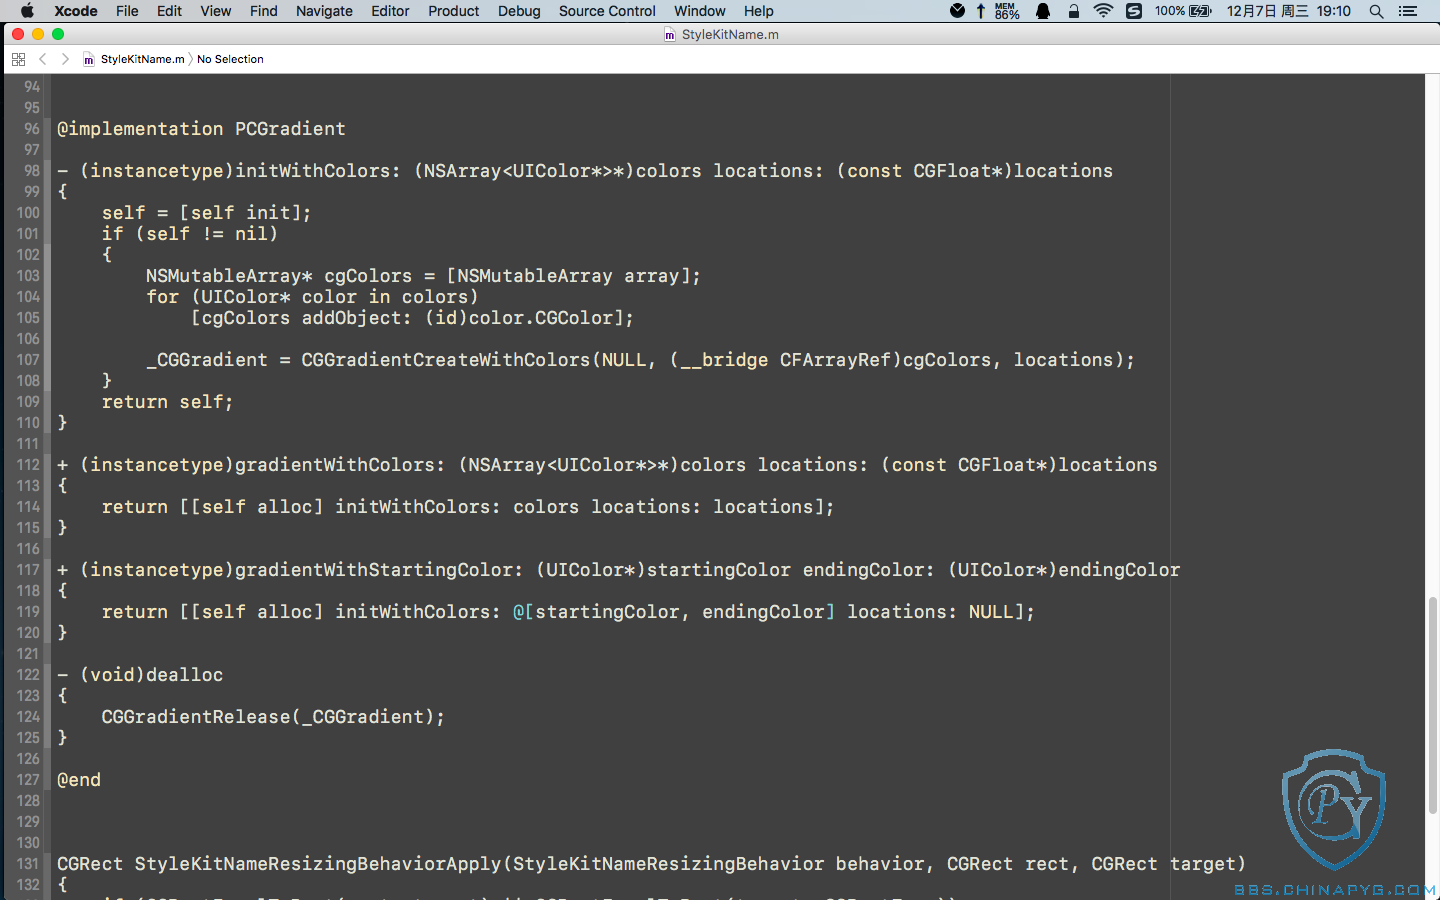Click on 'return self;' line
Viewport: 1440px width, 900px height.
tap(167, 402)
